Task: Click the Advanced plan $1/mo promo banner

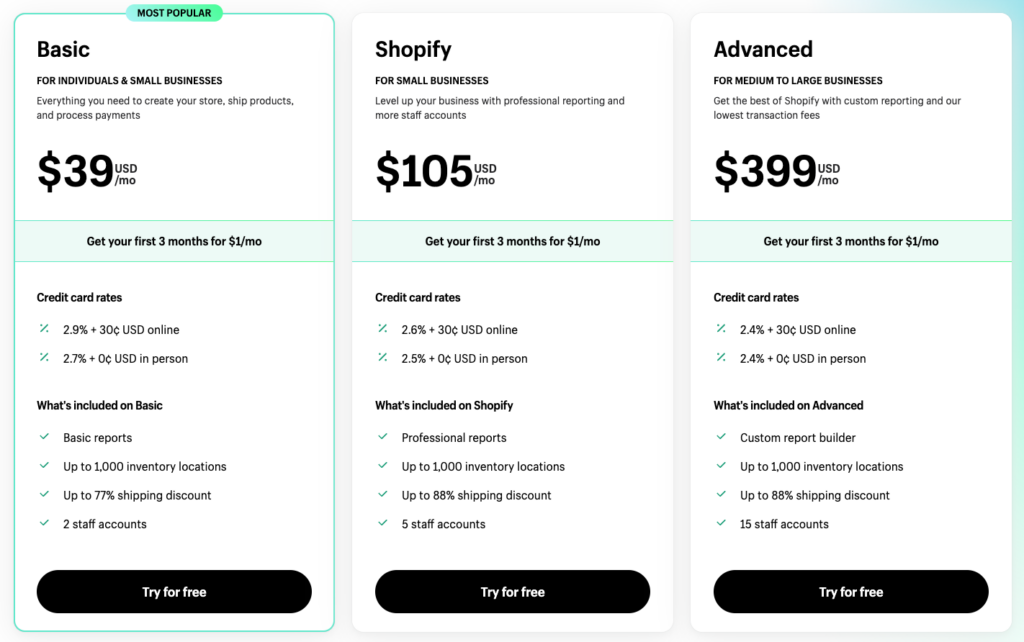Action: coord(851,241)
